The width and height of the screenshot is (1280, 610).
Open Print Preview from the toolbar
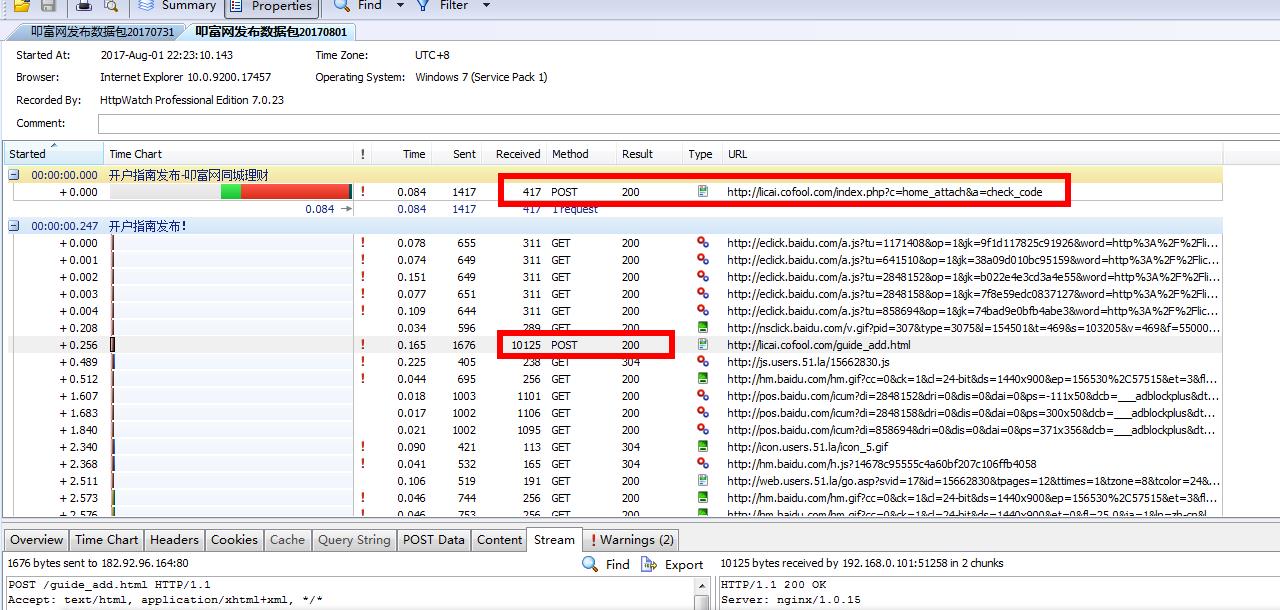(110, 6)
